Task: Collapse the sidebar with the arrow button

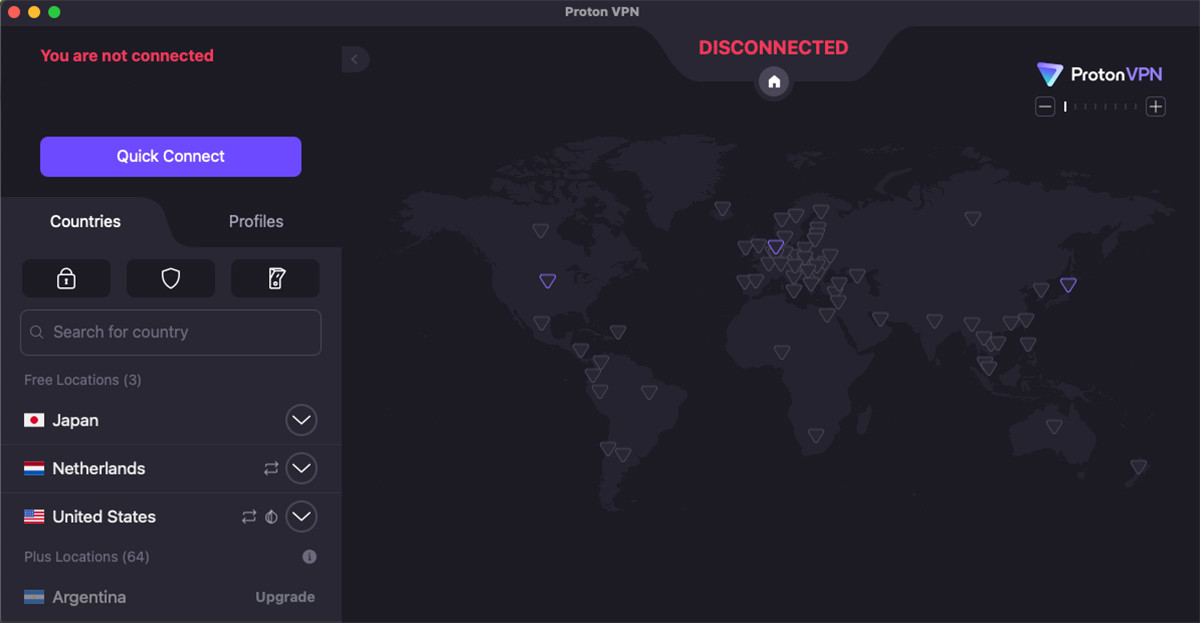Action: tap(355, 59)
